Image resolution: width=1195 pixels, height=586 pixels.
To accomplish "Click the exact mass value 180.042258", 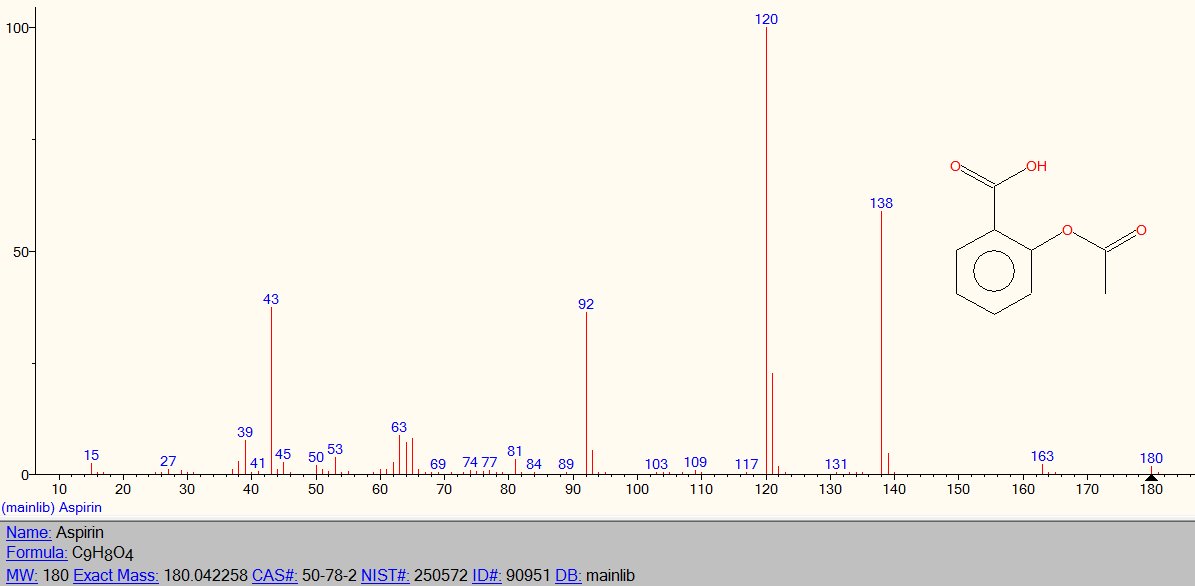I will point(205,575).
